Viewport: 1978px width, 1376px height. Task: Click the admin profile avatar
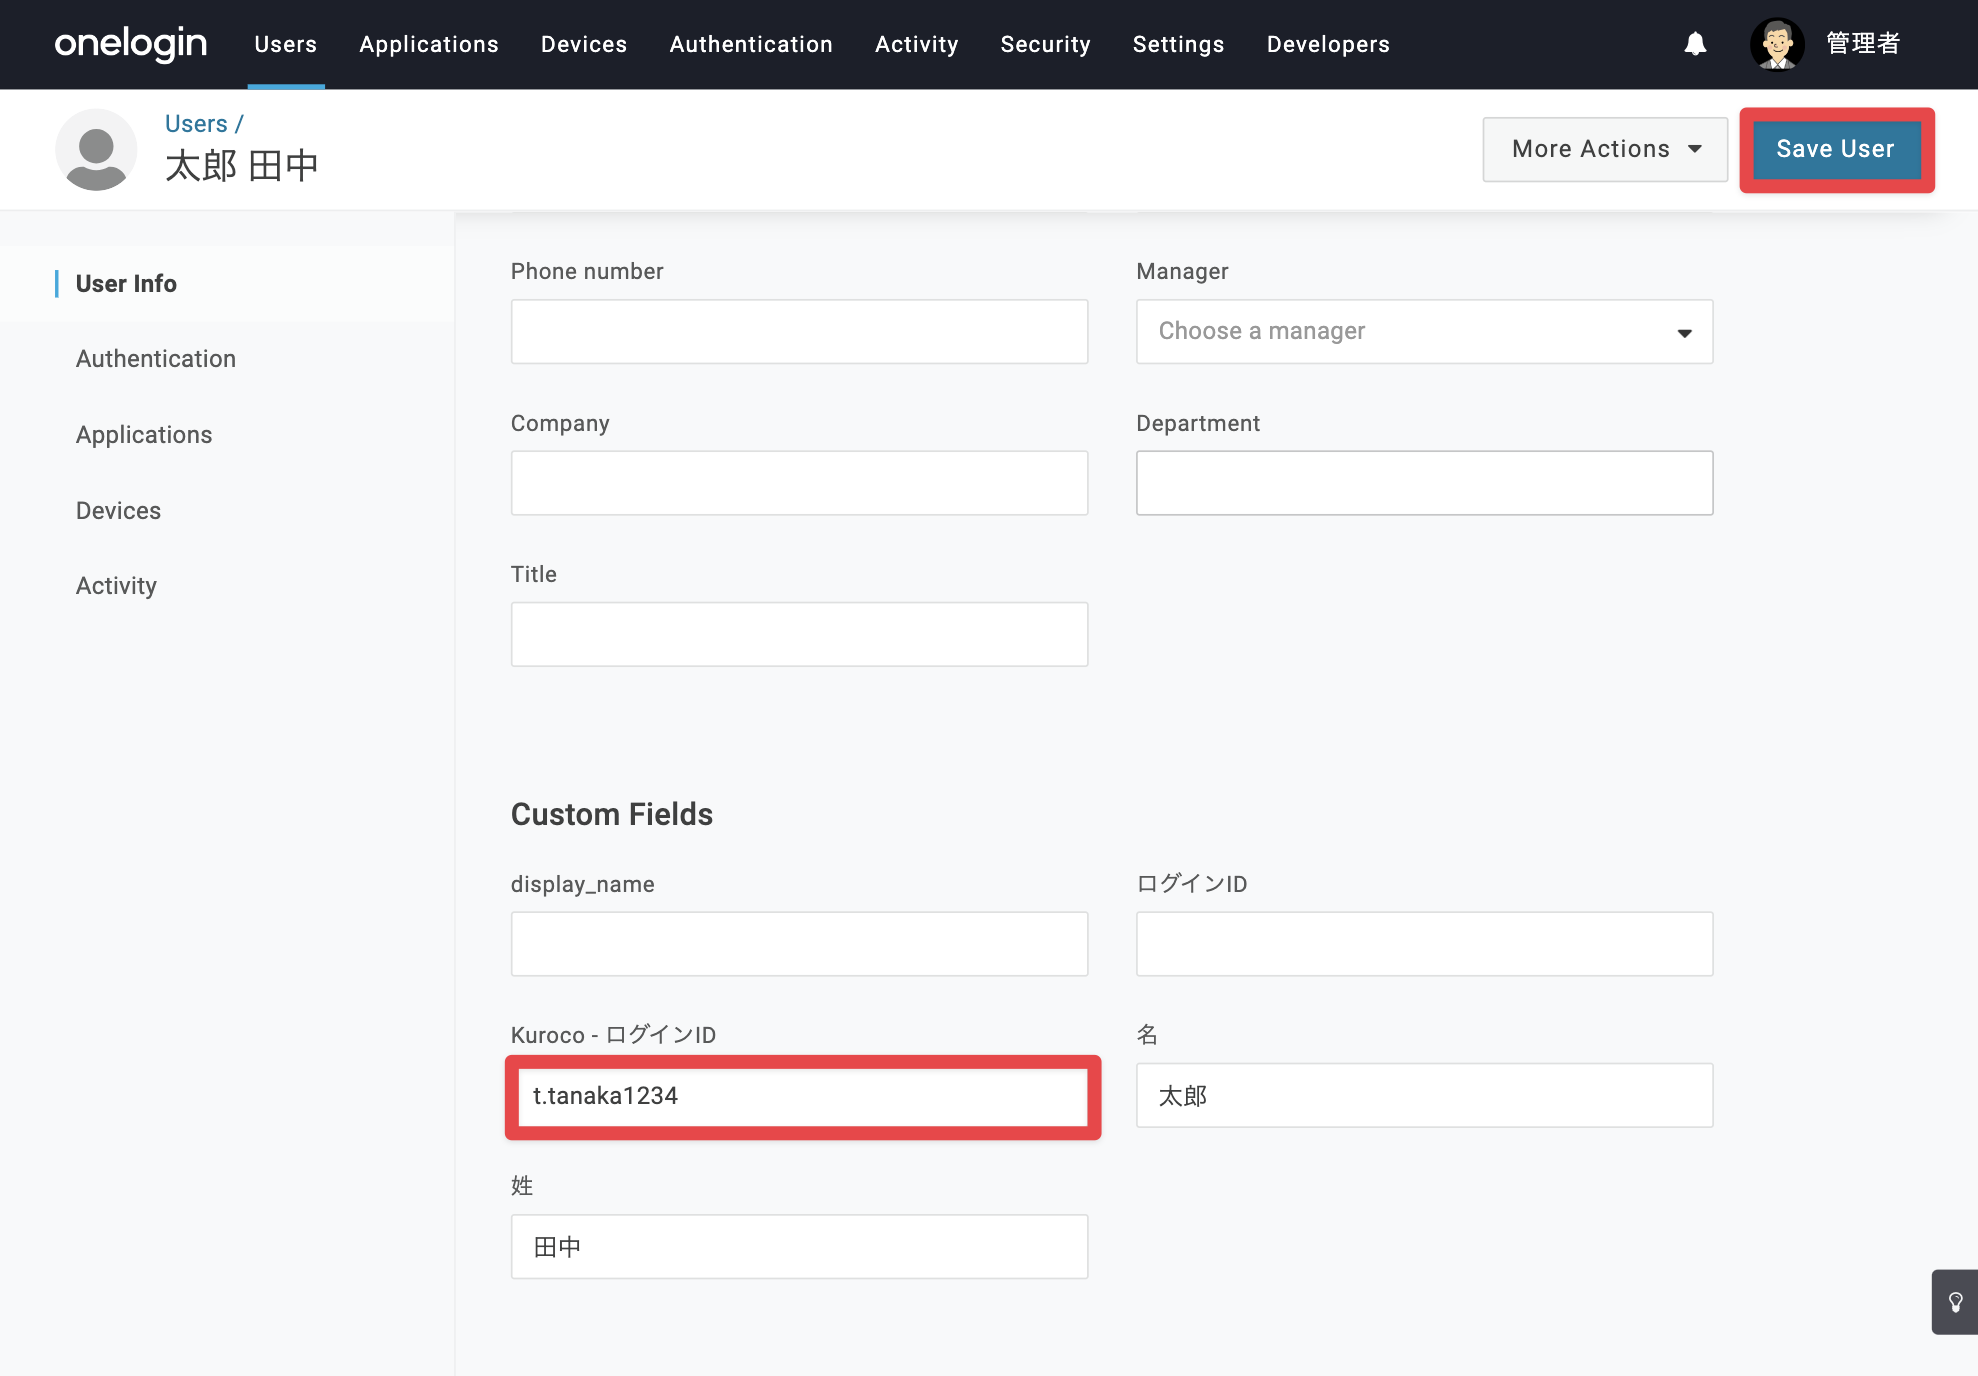click(1777, 44)
